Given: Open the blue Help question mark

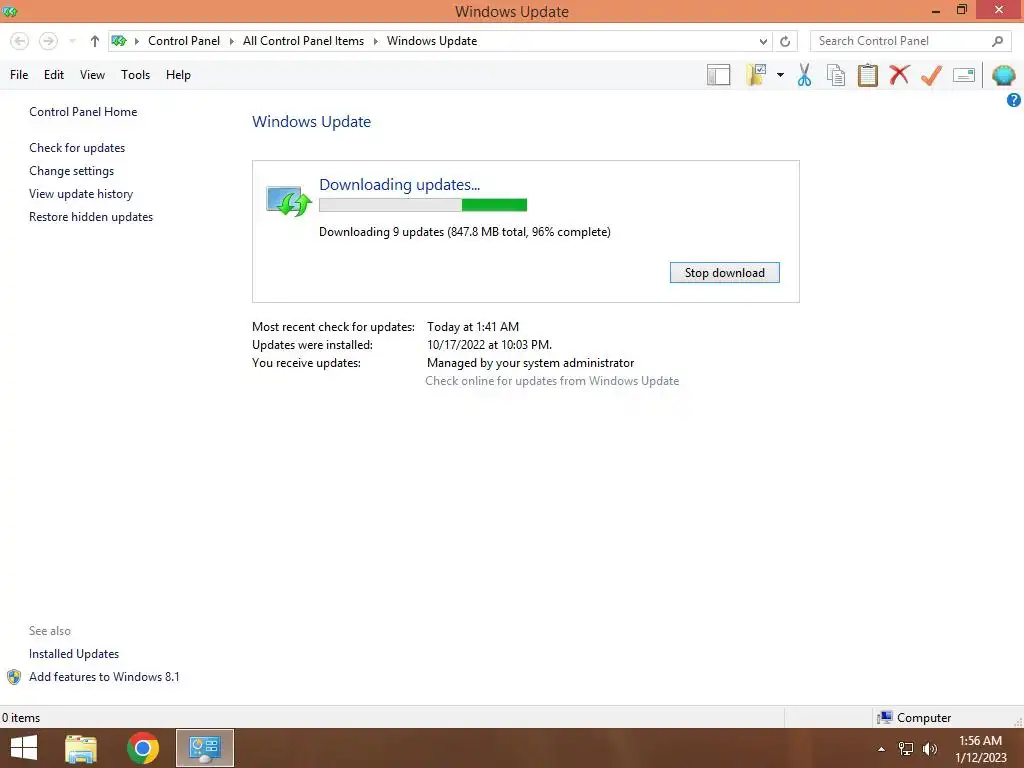Looking at the screenshot, I should [1014, 100].
